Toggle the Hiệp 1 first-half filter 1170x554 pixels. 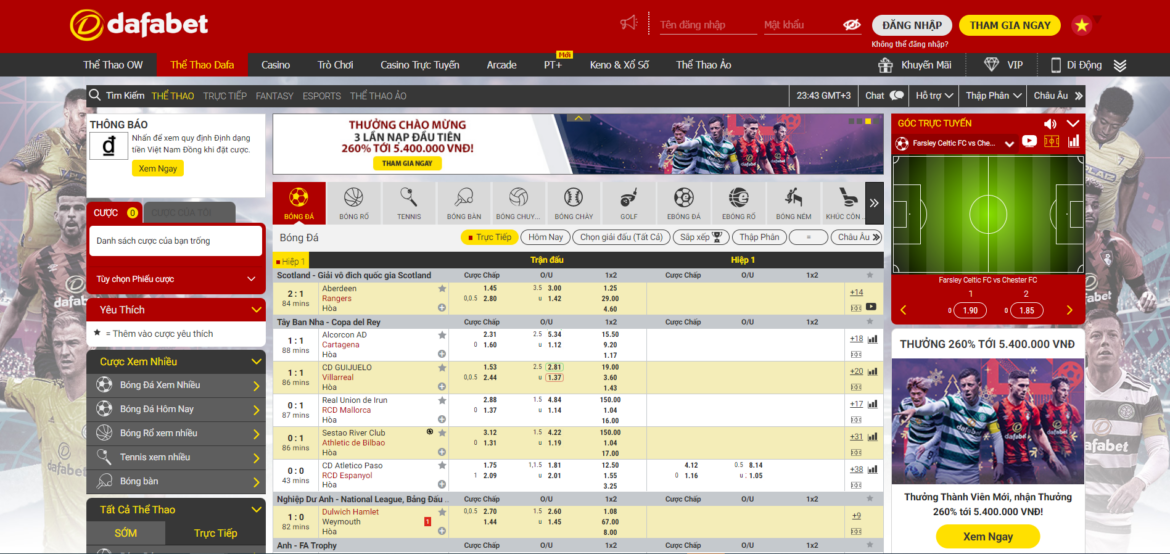(292, 261)
